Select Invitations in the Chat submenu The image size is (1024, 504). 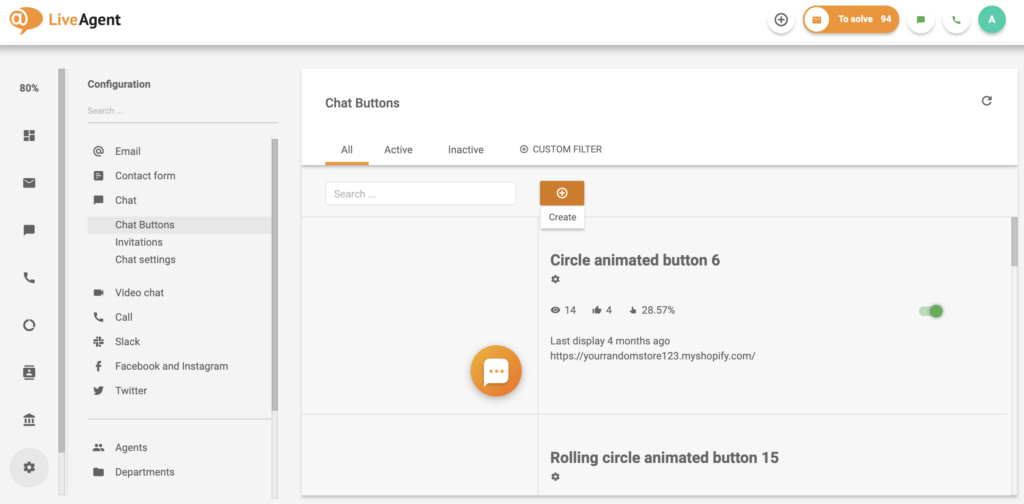139,242
